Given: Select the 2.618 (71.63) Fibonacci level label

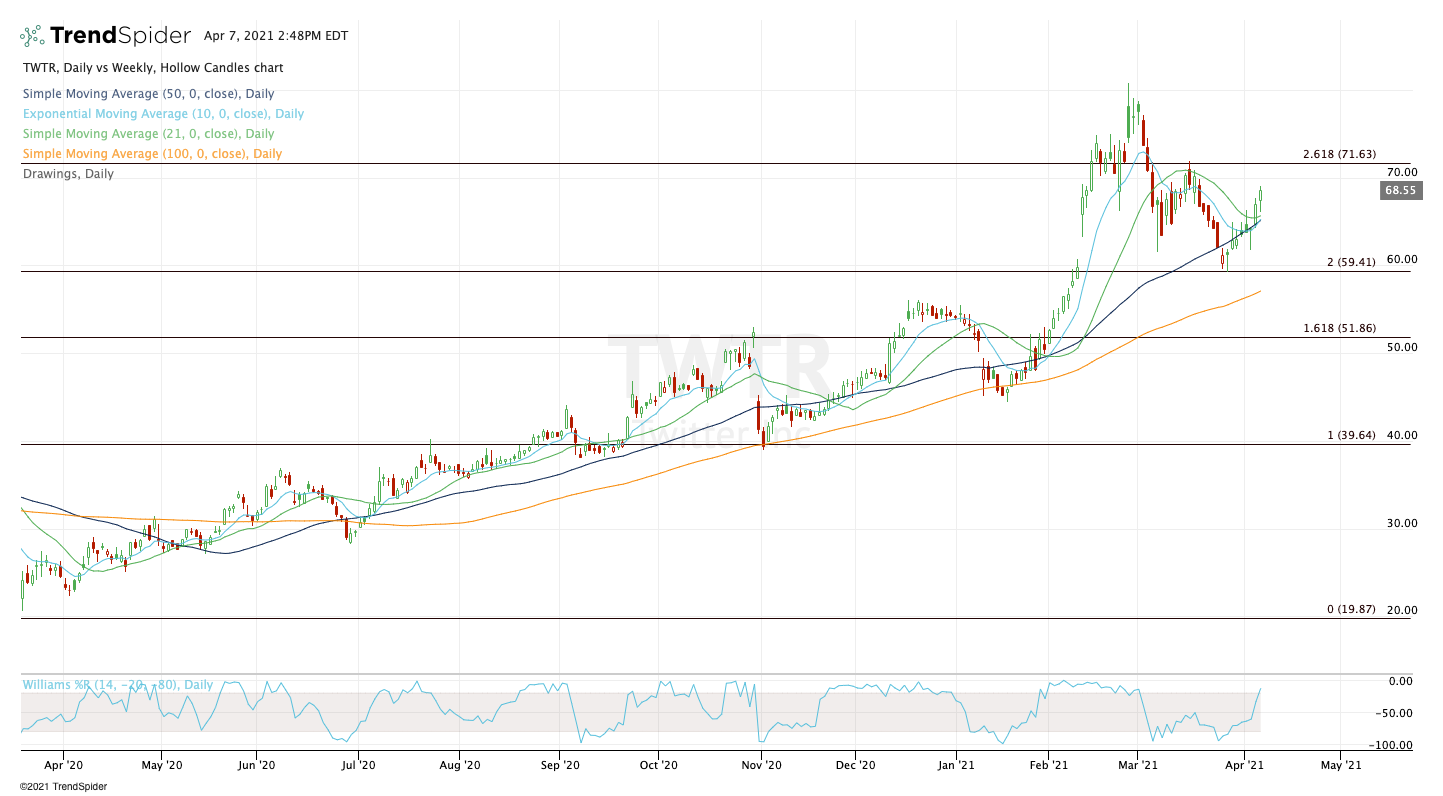Looking at the screenshot, I should click(x=1339, y=155).
